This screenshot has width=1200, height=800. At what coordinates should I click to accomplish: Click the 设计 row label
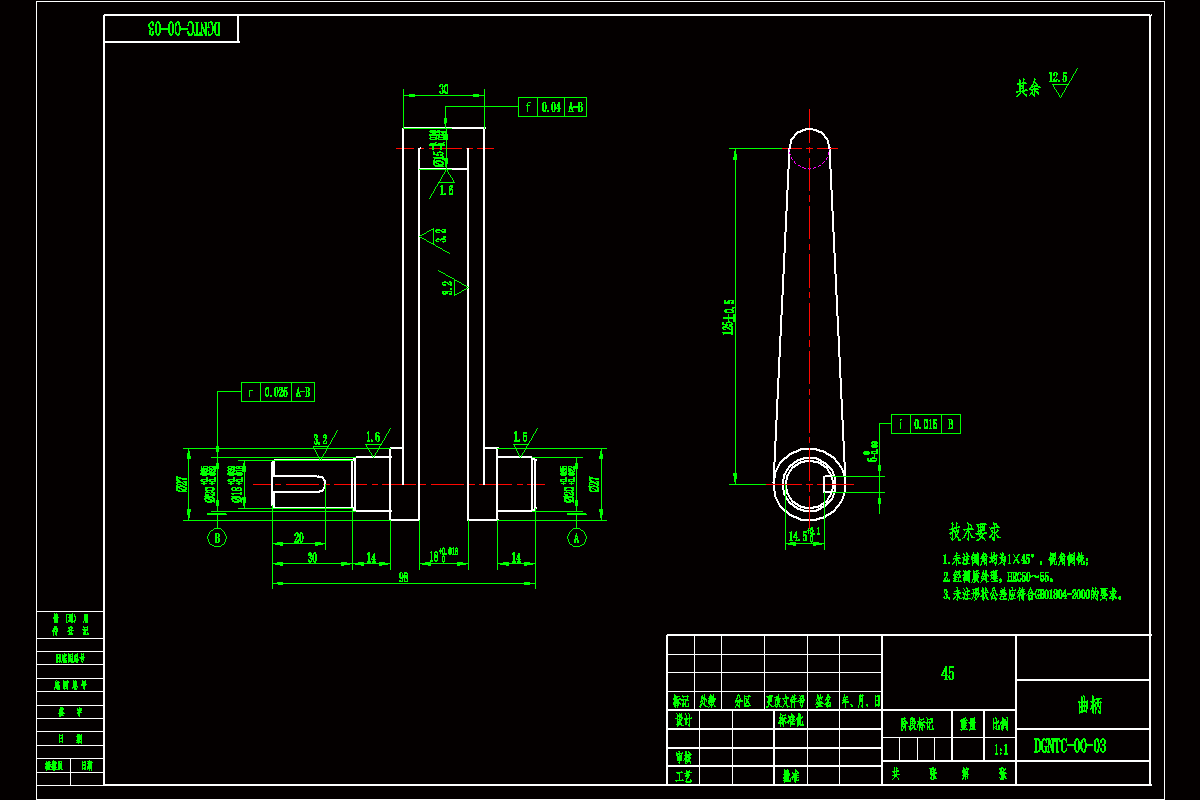coord(682,719)
